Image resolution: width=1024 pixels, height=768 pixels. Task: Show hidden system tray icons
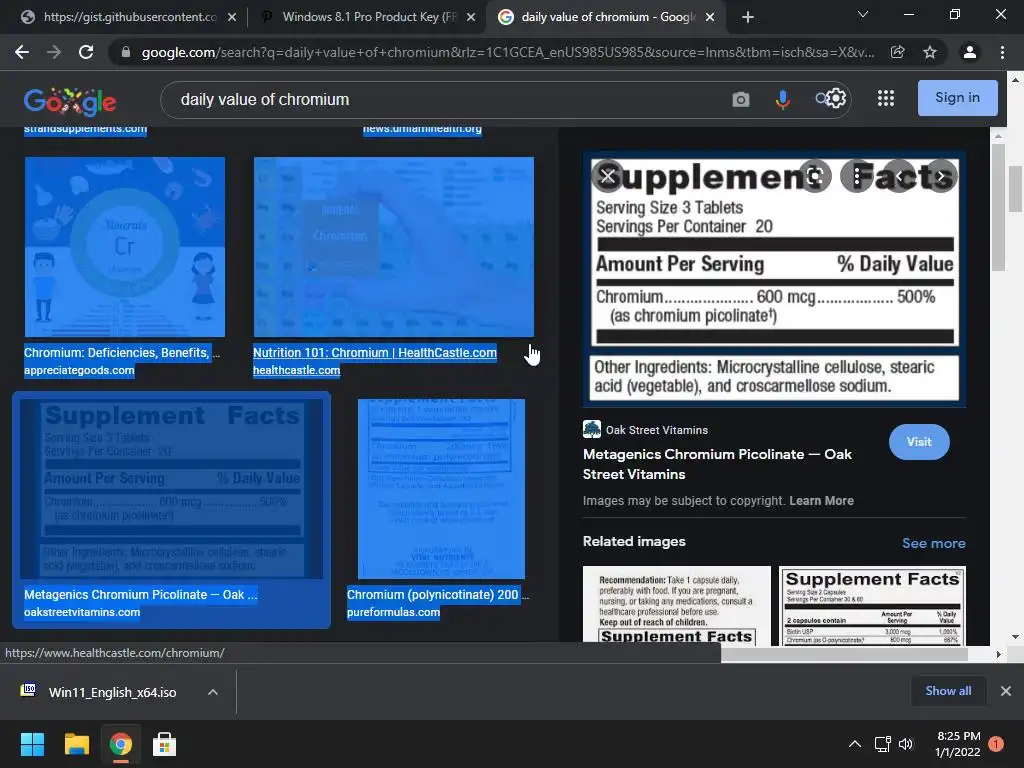[854, 744]
